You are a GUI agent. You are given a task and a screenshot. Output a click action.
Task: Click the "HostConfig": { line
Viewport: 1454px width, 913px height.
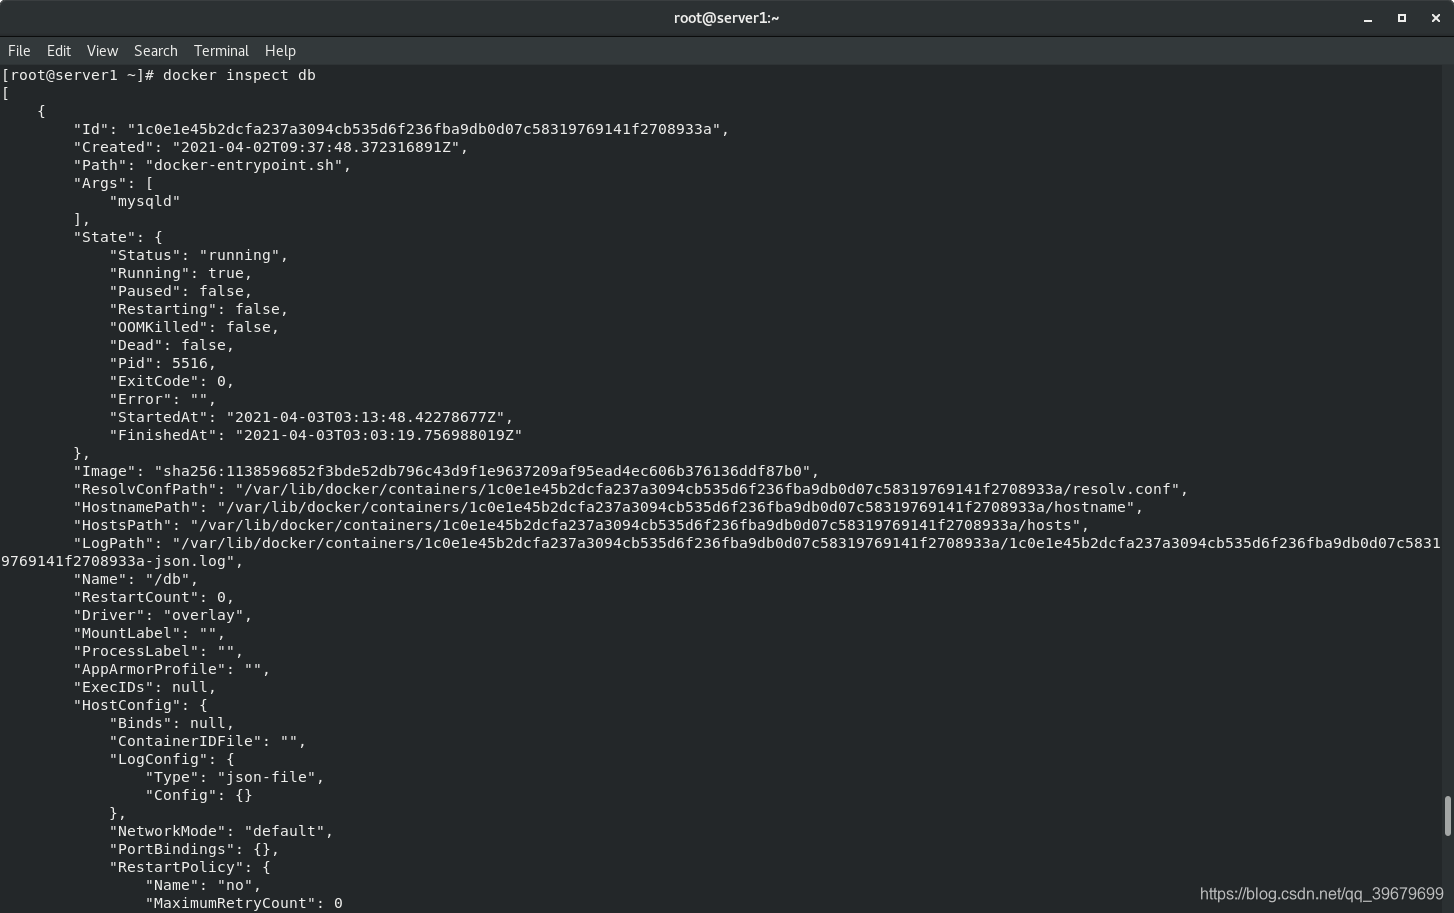click(140, 705)
